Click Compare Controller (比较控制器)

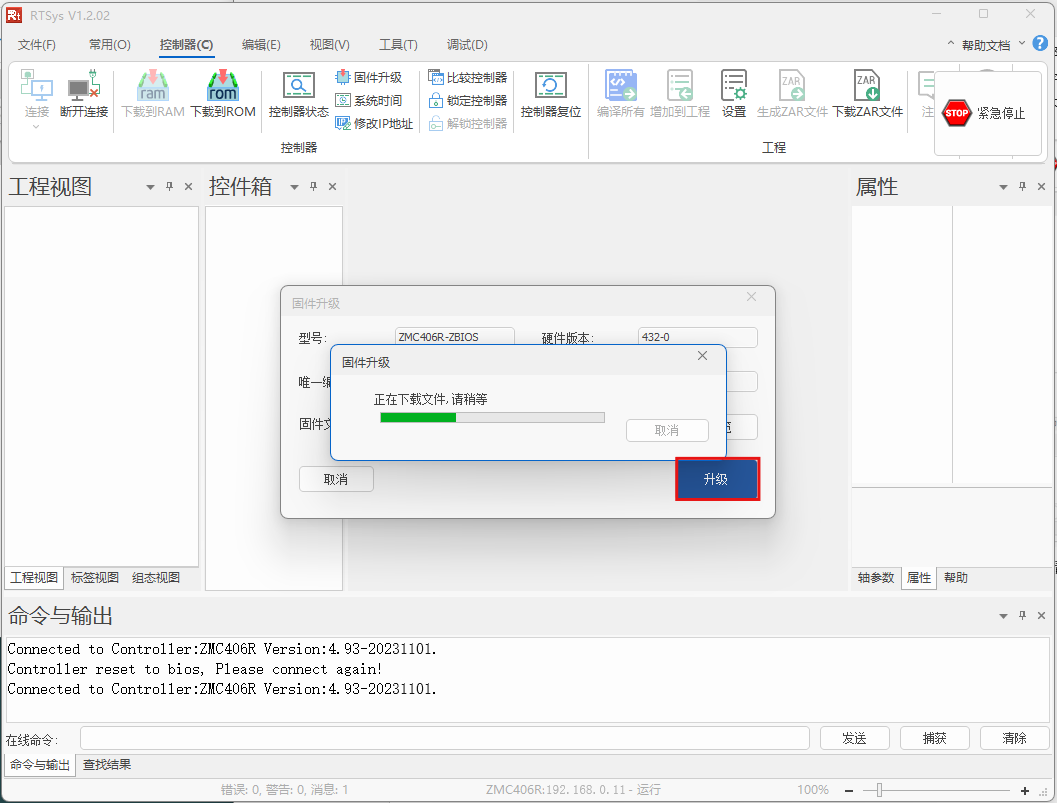[467, 78]
